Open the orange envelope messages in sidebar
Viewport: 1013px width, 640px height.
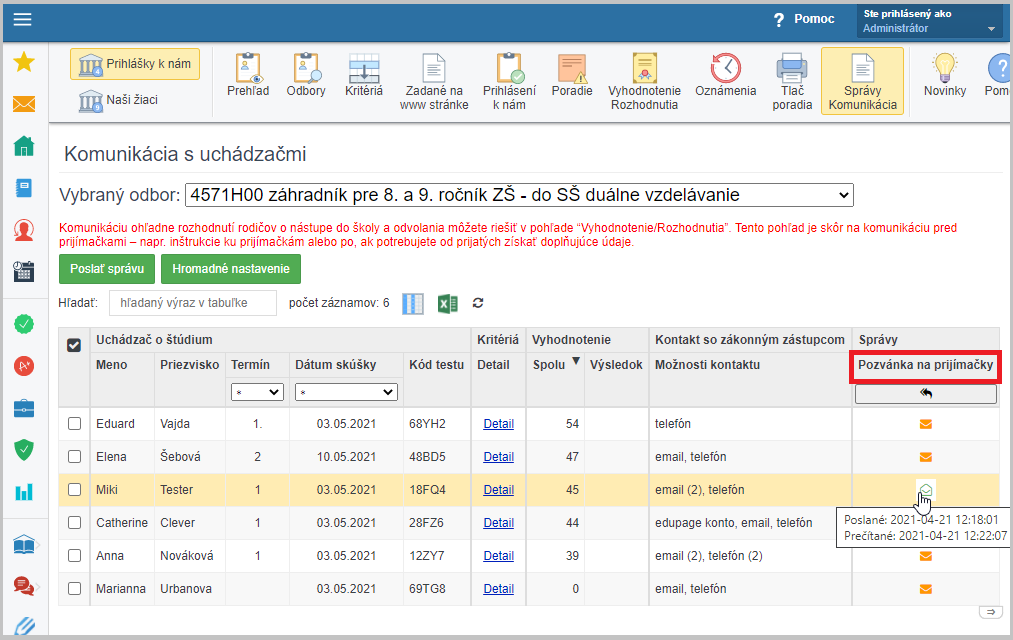coord(24,104)
